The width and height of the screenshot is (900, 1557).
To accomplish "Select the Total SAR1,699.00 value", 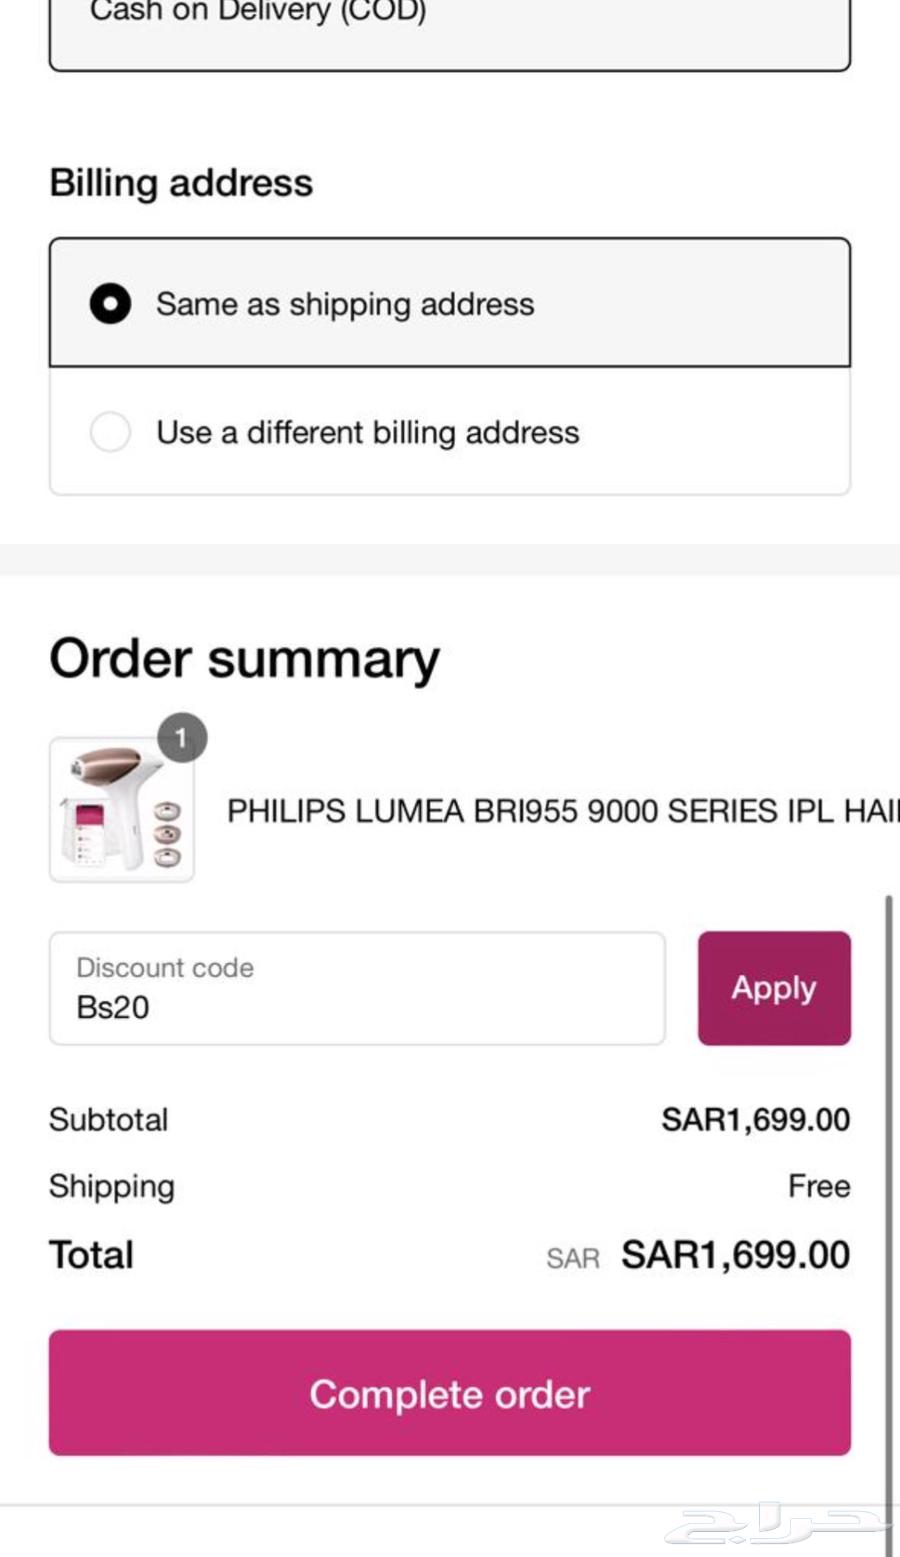I will (x=733, y=1254).
